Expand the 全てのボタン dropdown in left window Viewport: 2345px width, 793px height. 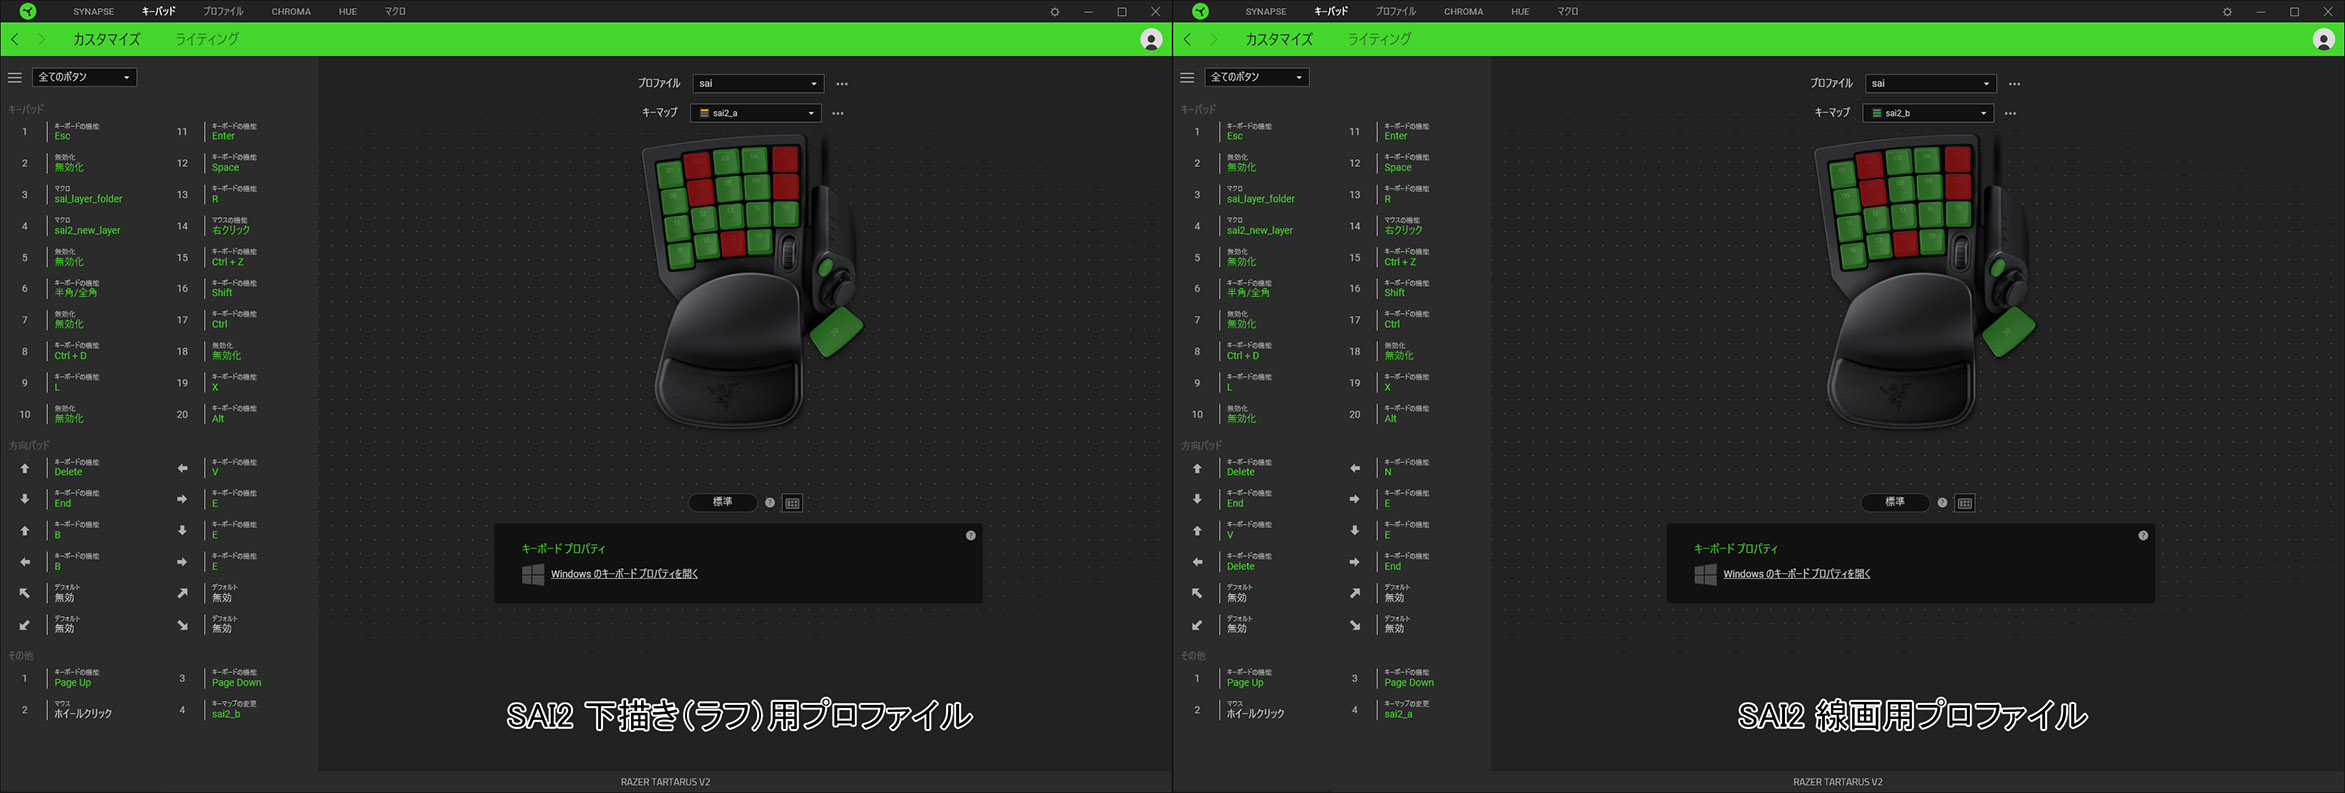pos(84,77)
